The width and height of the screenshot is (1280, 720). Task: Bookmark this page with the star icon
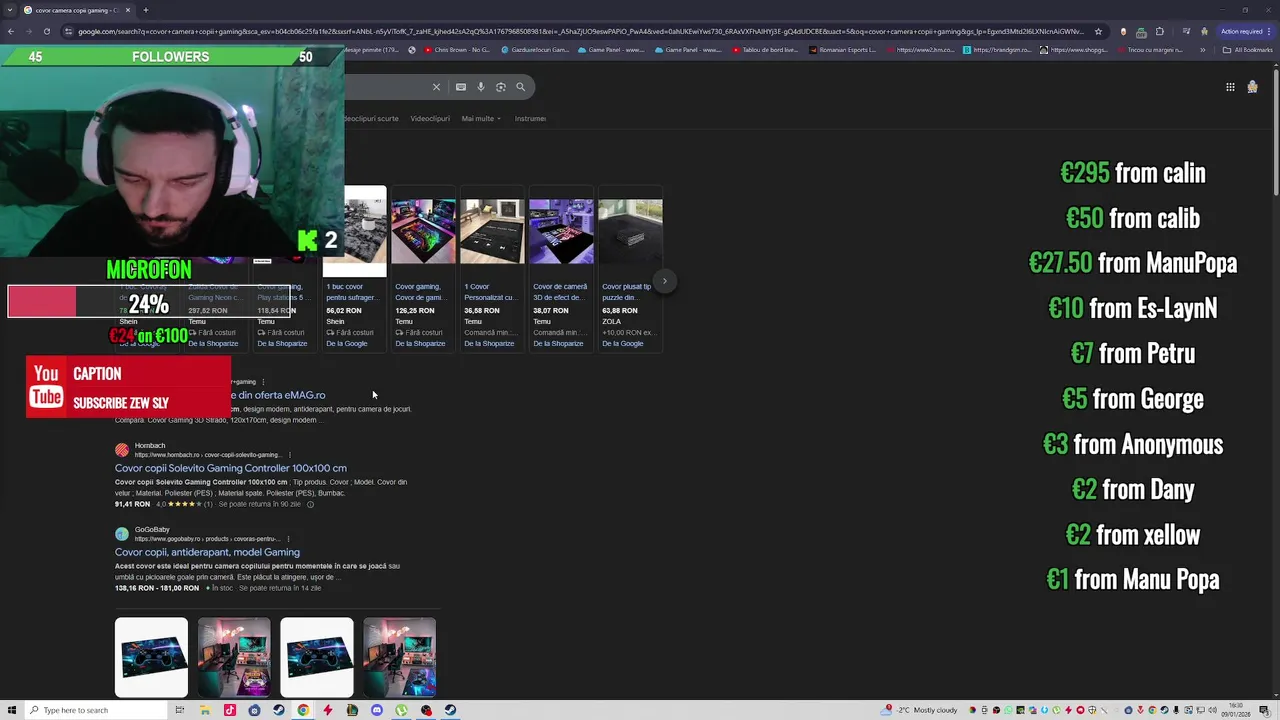click(x=1098, y=31)
